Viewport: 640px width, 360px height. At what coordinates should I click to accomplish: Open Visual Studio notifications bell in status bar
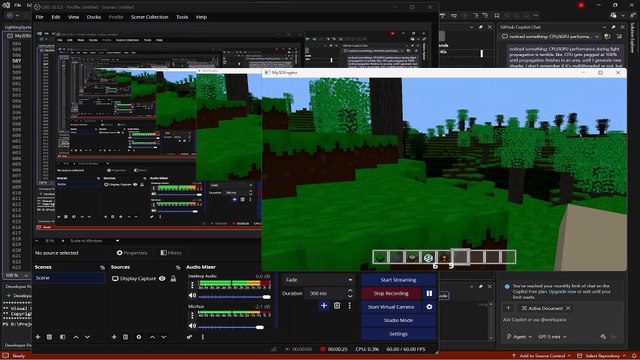(x=634, y=356)
